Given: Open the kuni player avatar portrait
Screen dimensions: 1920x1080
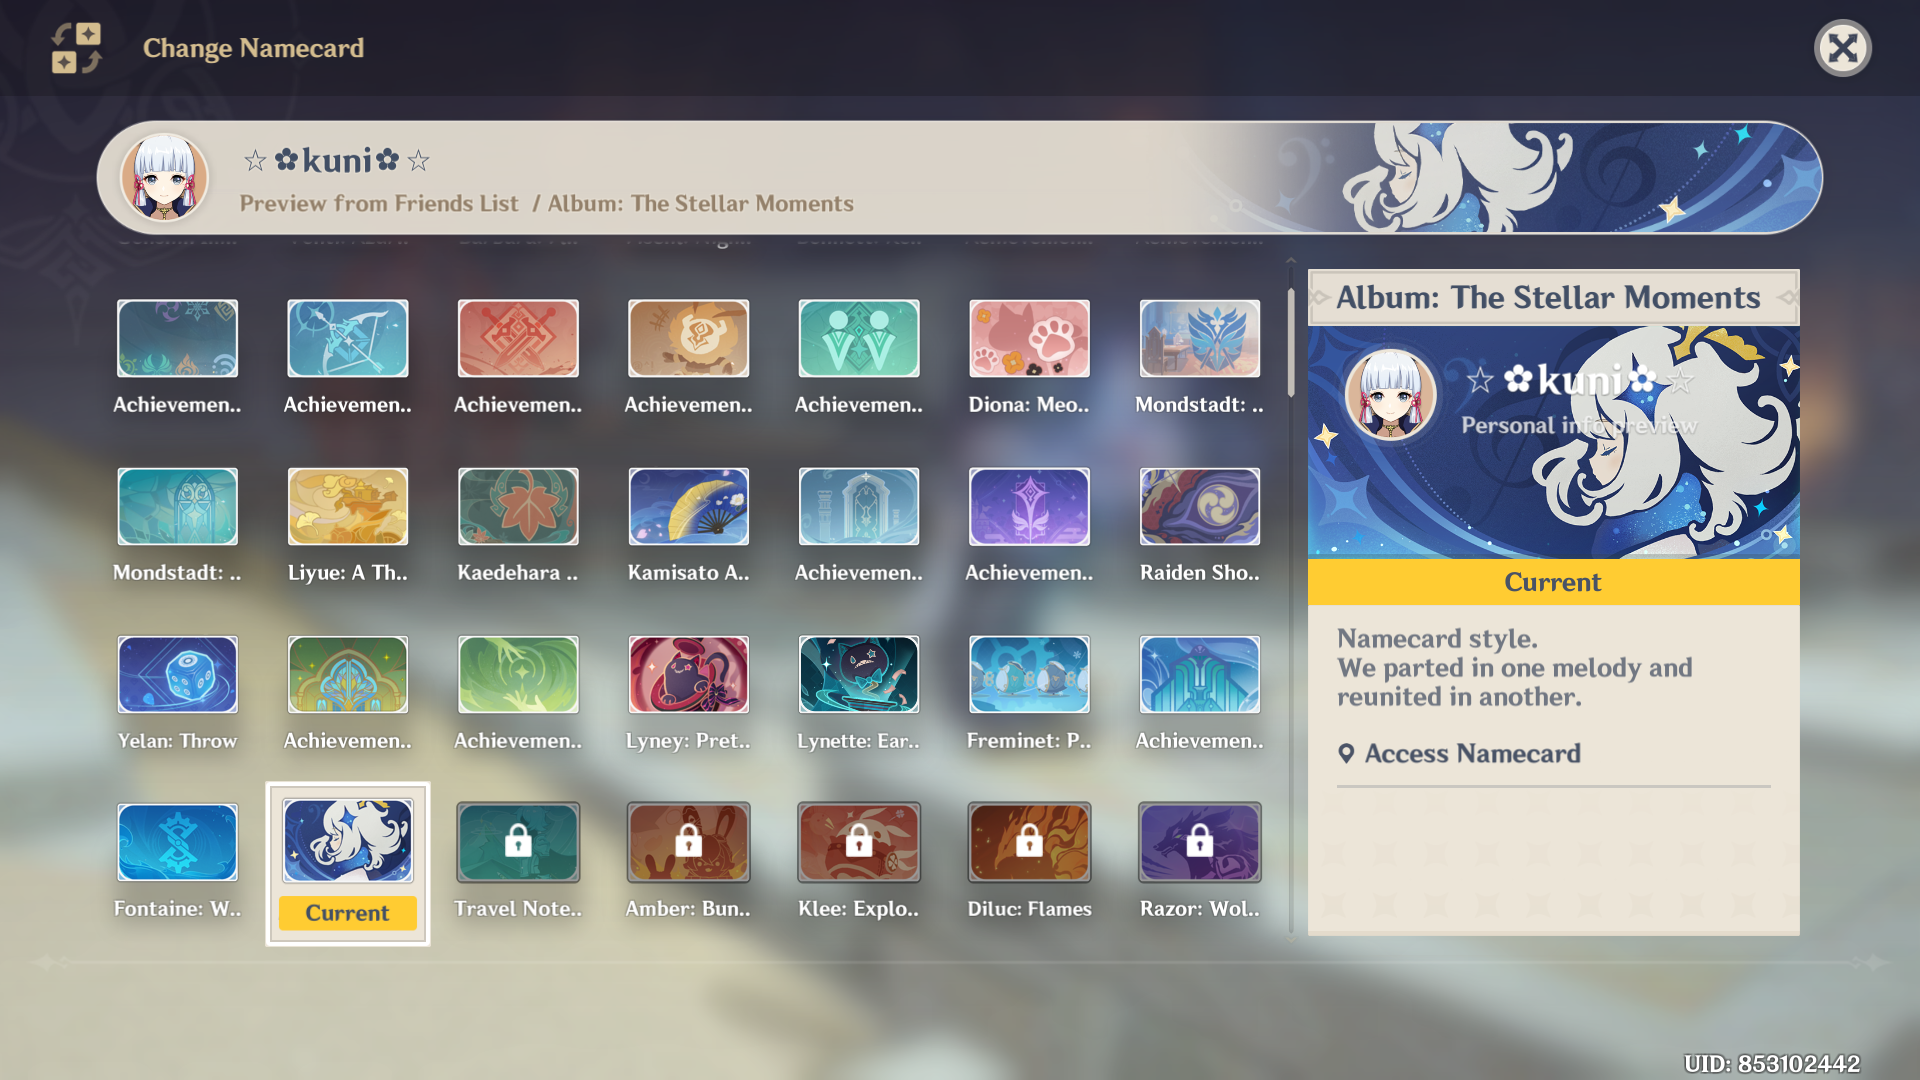Looking at the screenshot, I should click(165, 177).
